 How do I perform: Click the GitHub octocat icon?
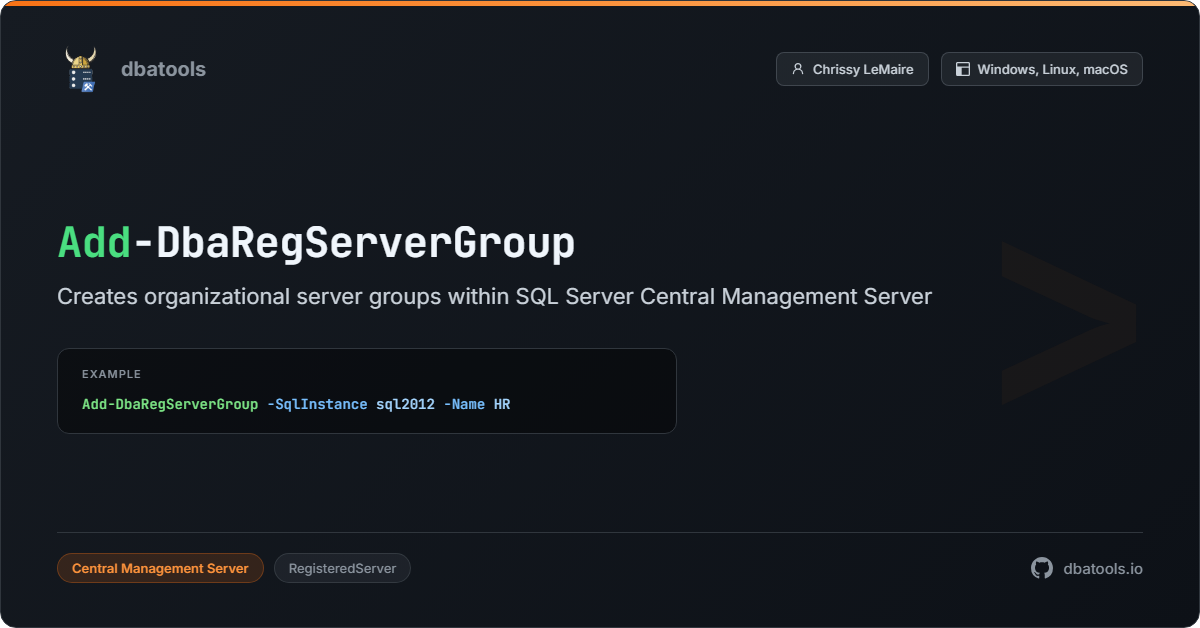[1042, 568]
